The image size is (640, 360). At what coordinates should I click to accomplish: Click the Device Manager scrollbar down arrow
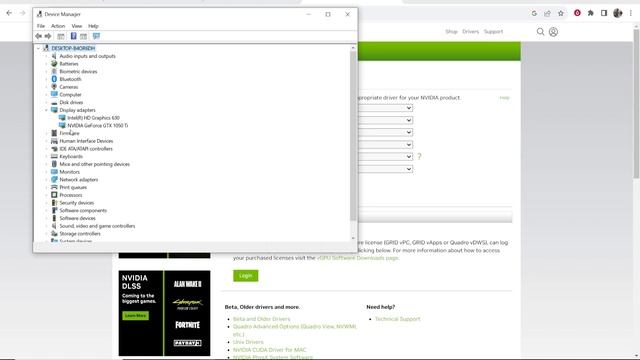(x=353, y=238)
